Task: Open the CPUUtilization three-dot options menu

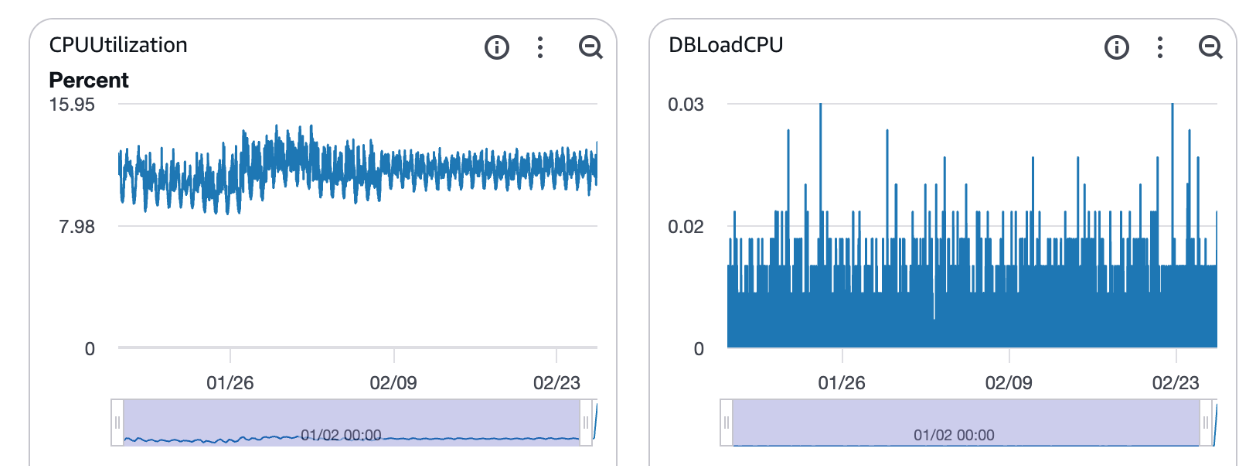Action: [540, 47]
